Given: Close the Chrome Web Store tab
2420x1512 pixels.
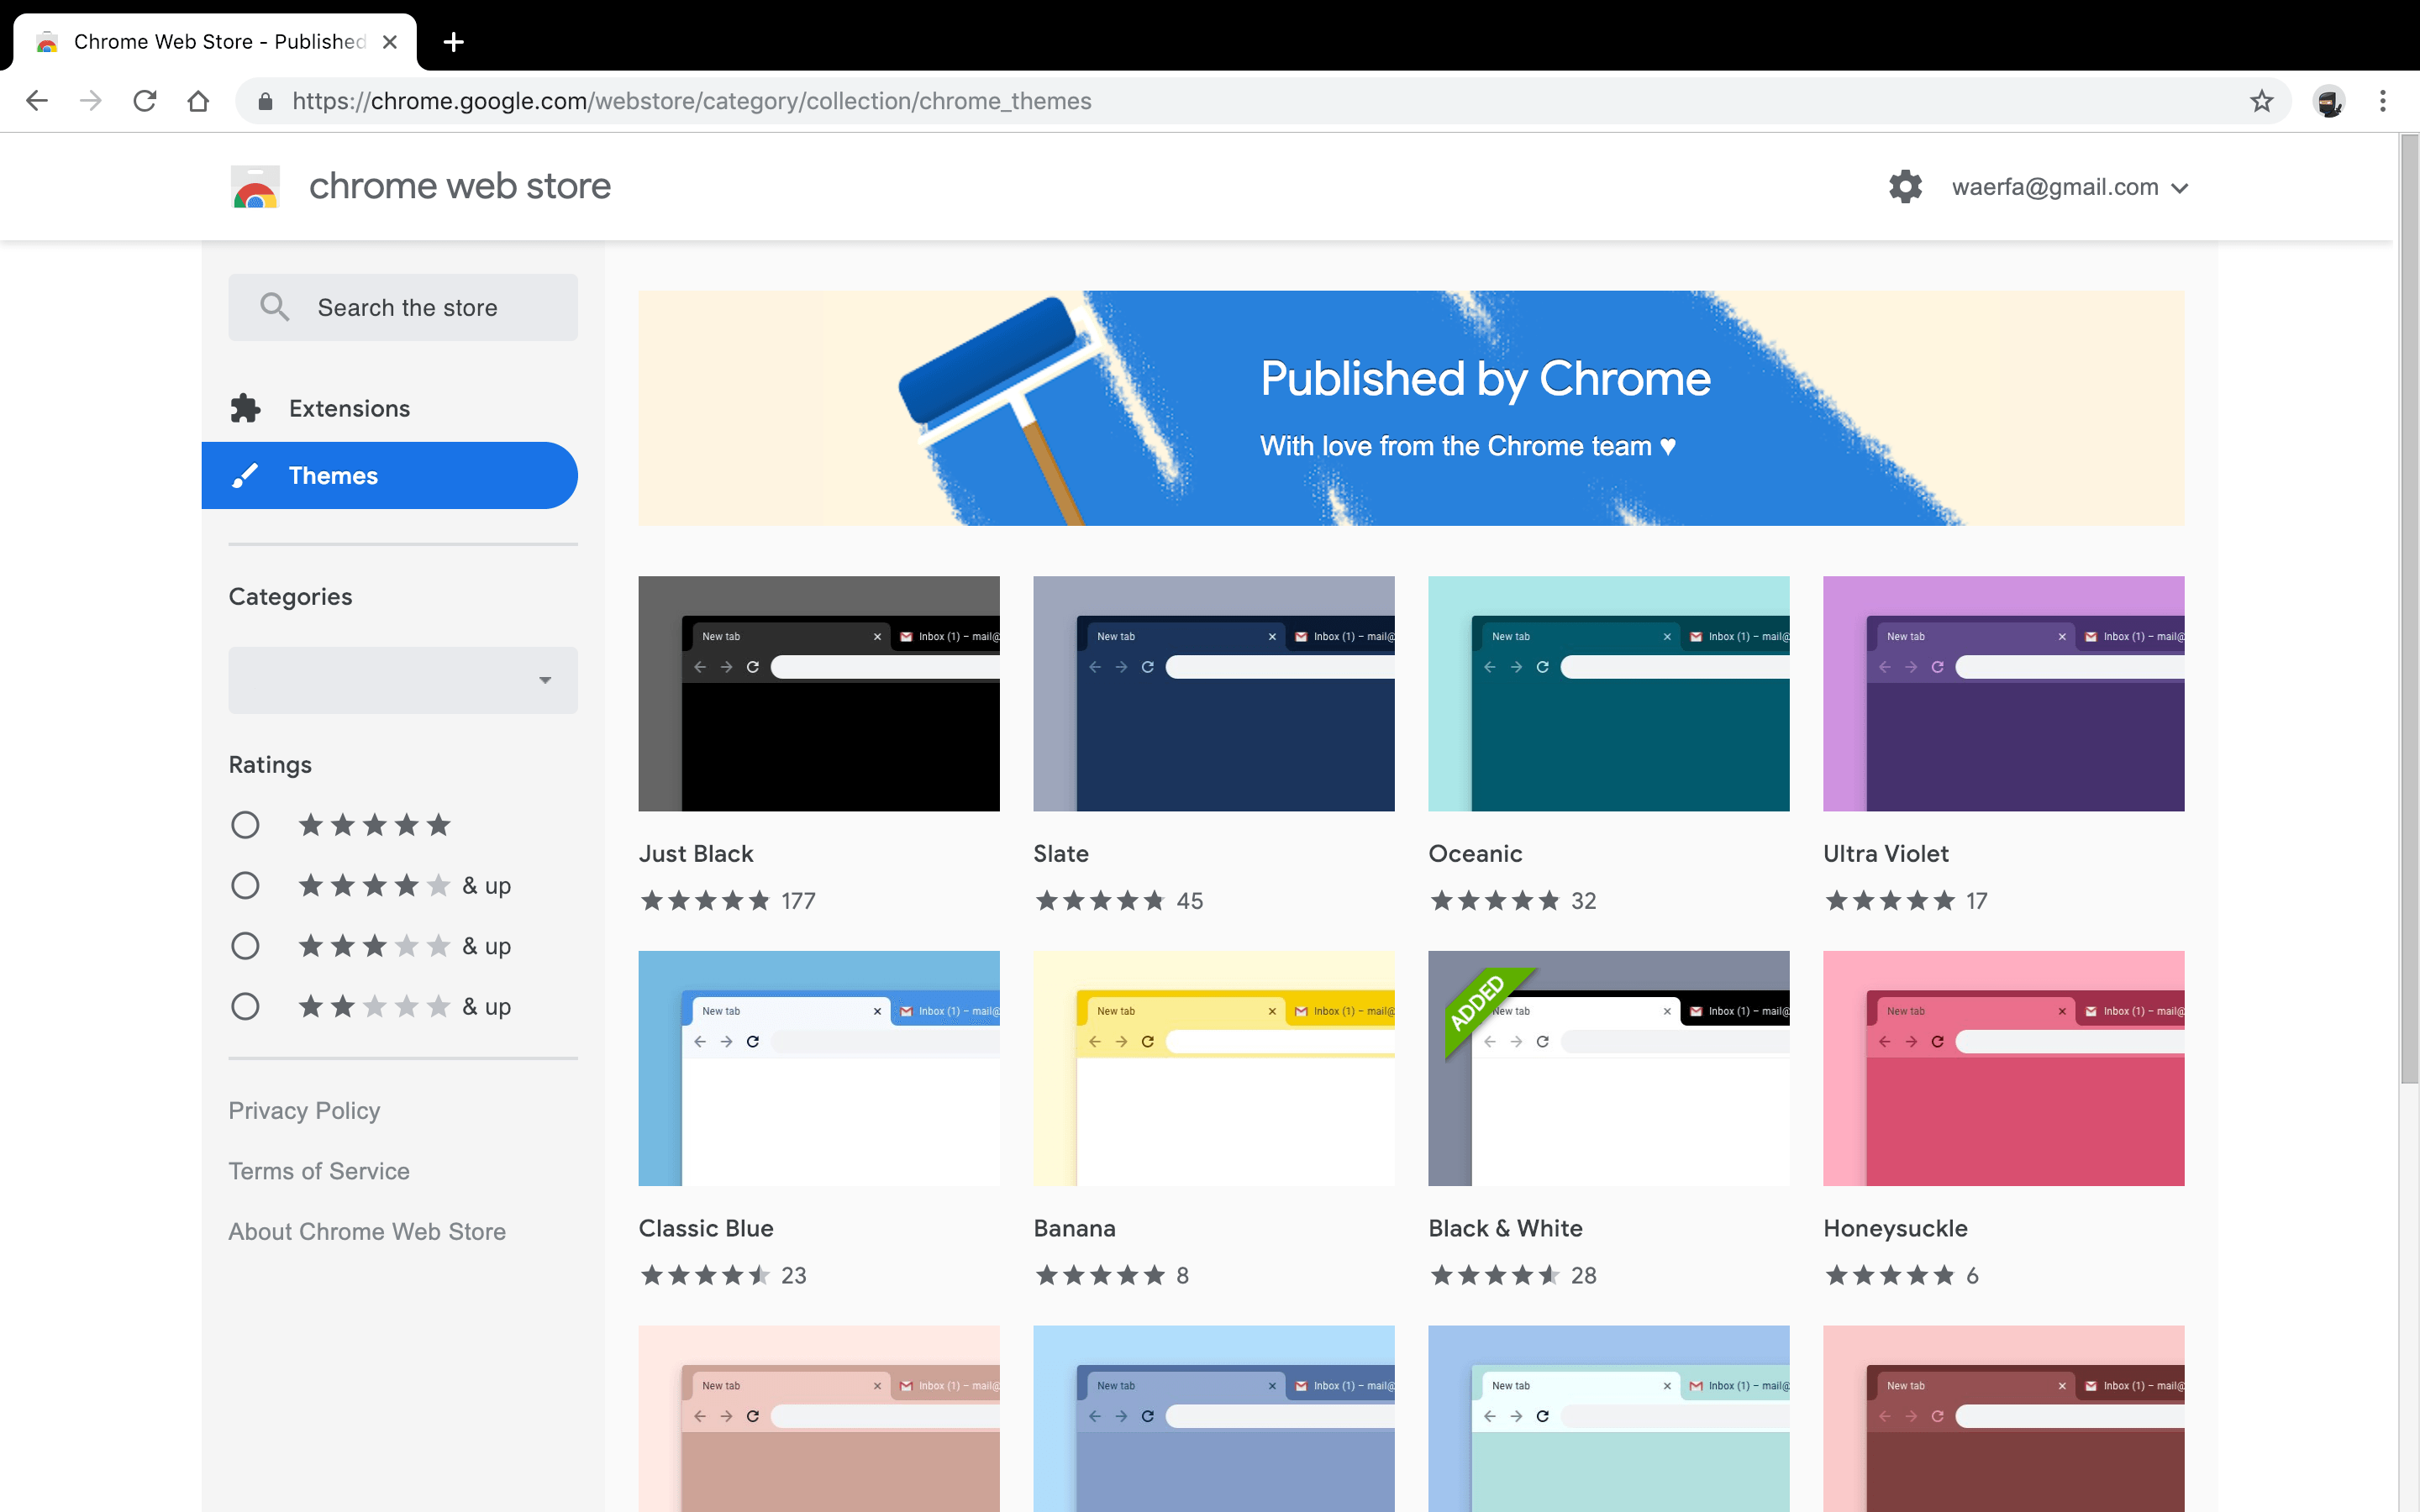Looking at the screenshot, I should click(390, 42).
